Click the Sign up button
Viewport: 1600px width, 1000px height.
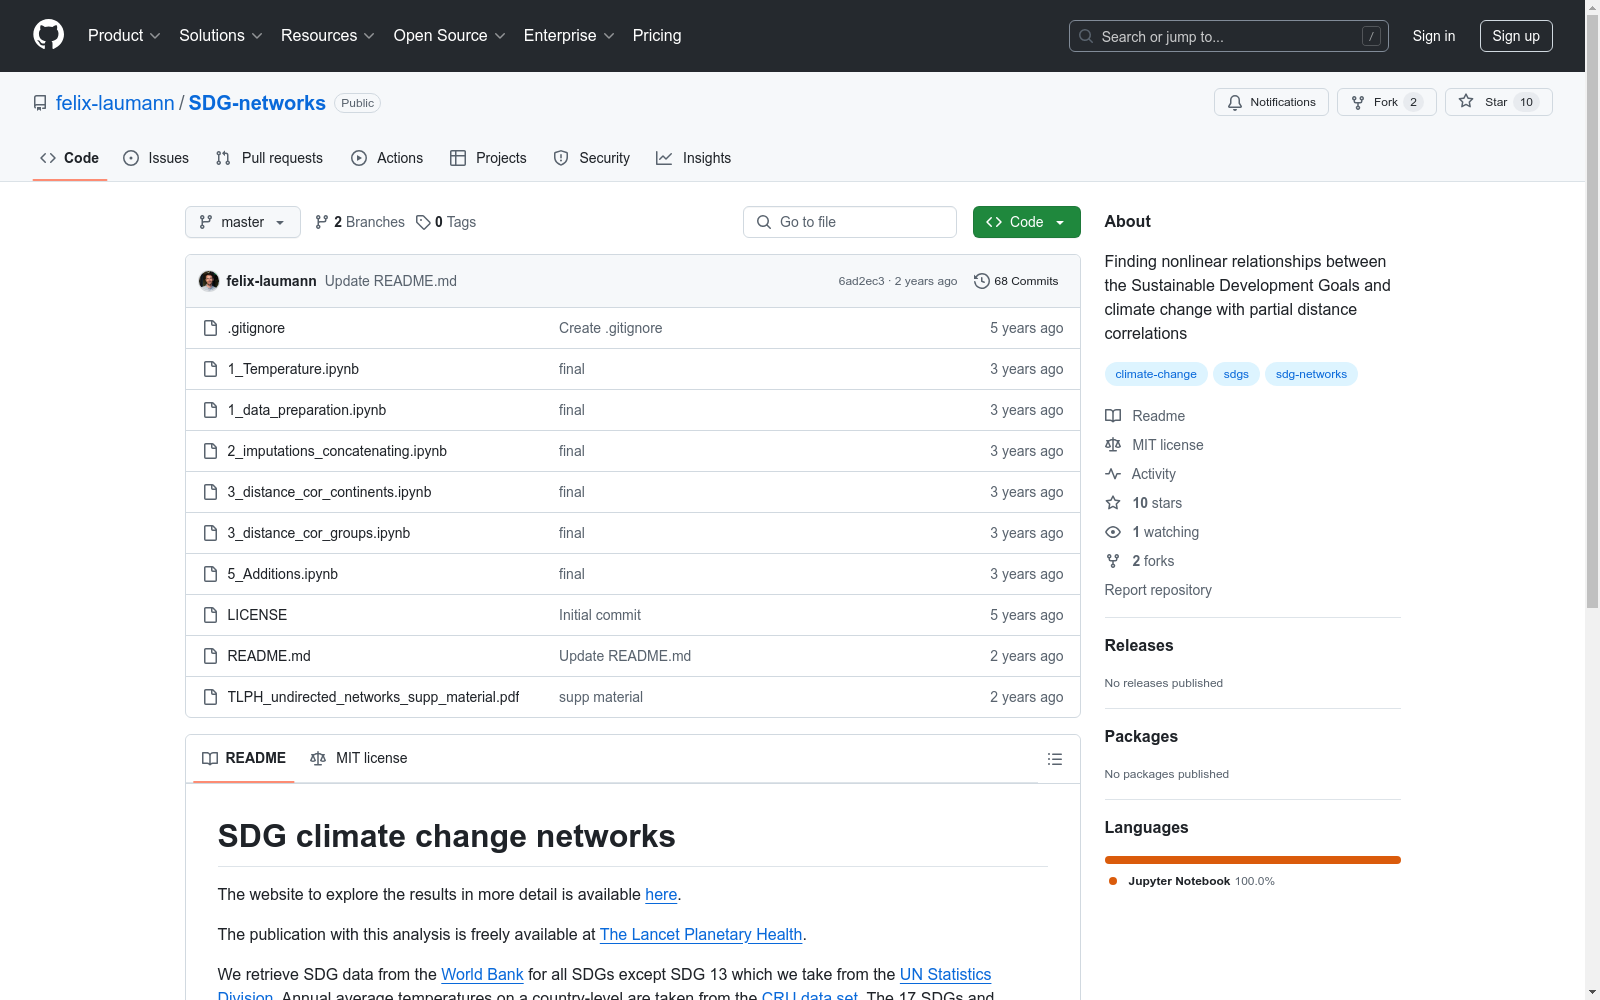point(1516,36)
